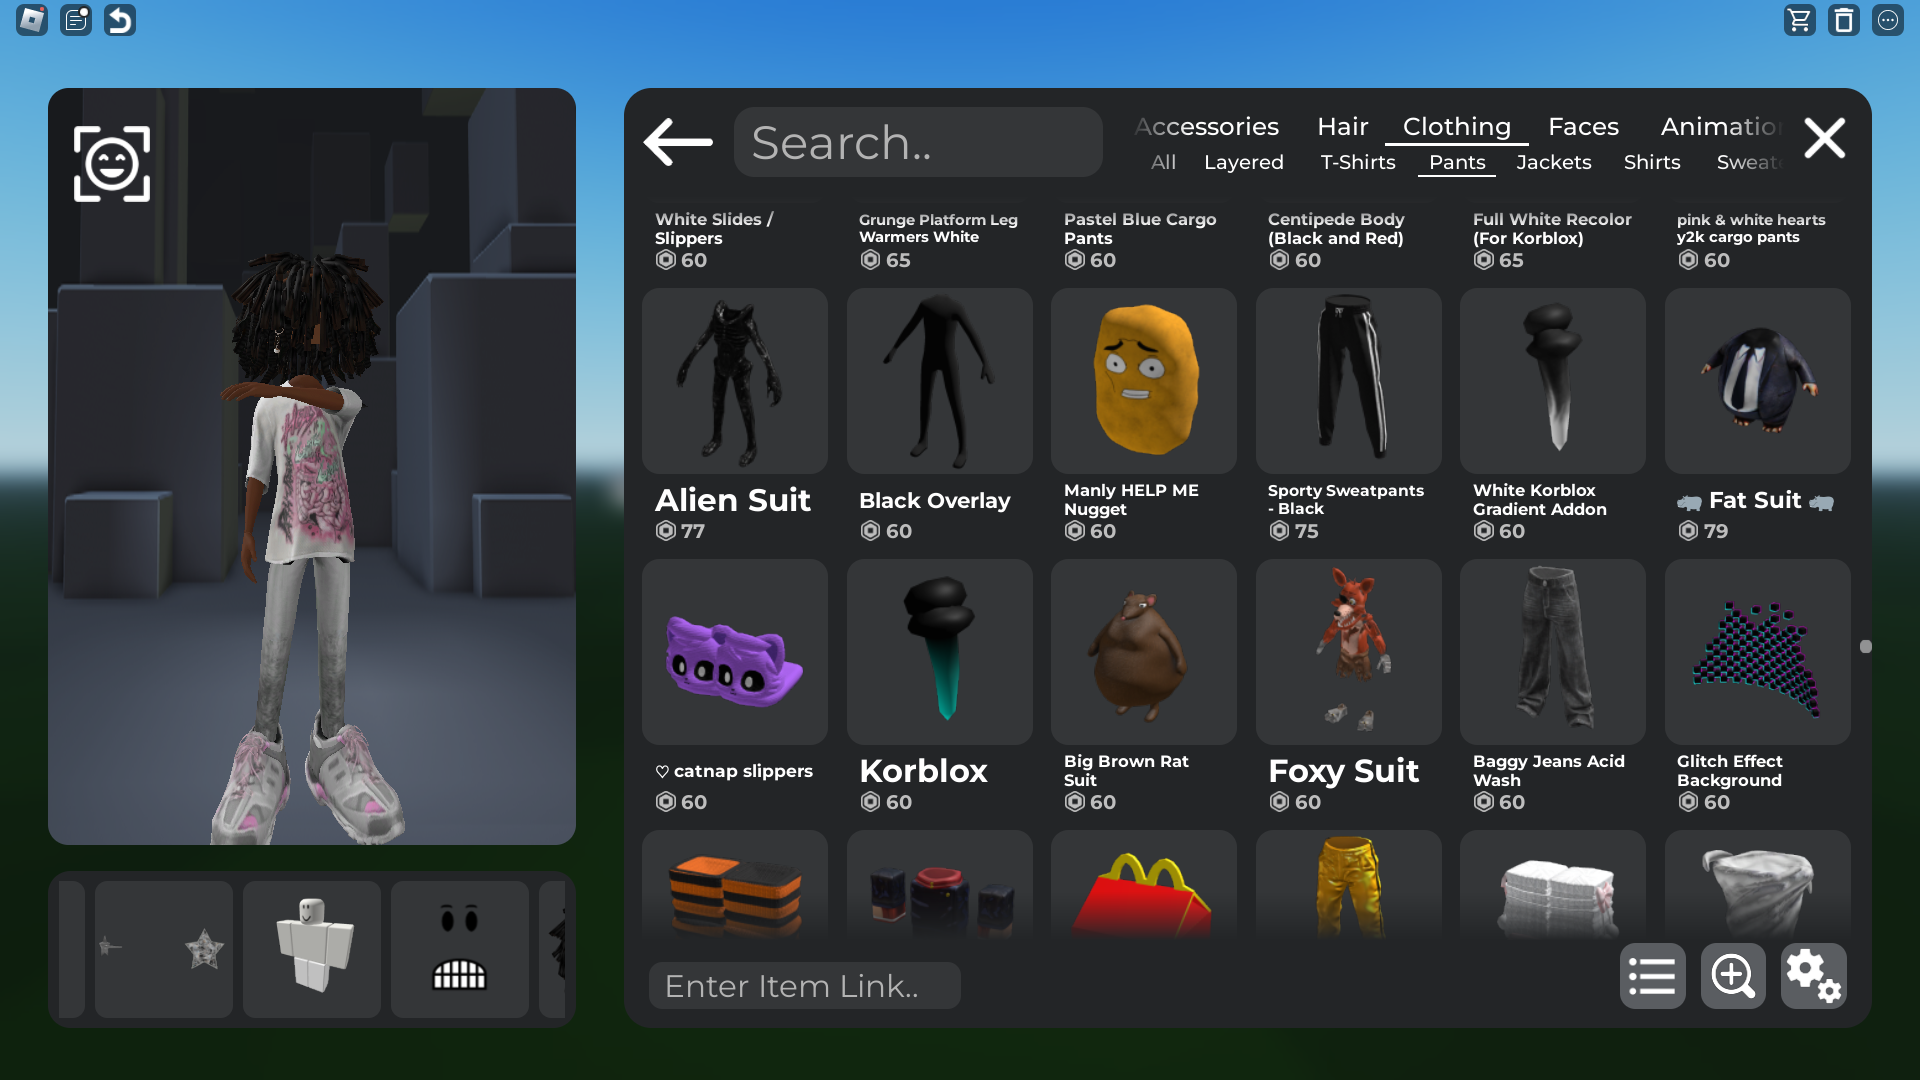This screenshot has width=1920, height=1080.
Task: Open catalog settings gears icon
Action: (1812, 975)
